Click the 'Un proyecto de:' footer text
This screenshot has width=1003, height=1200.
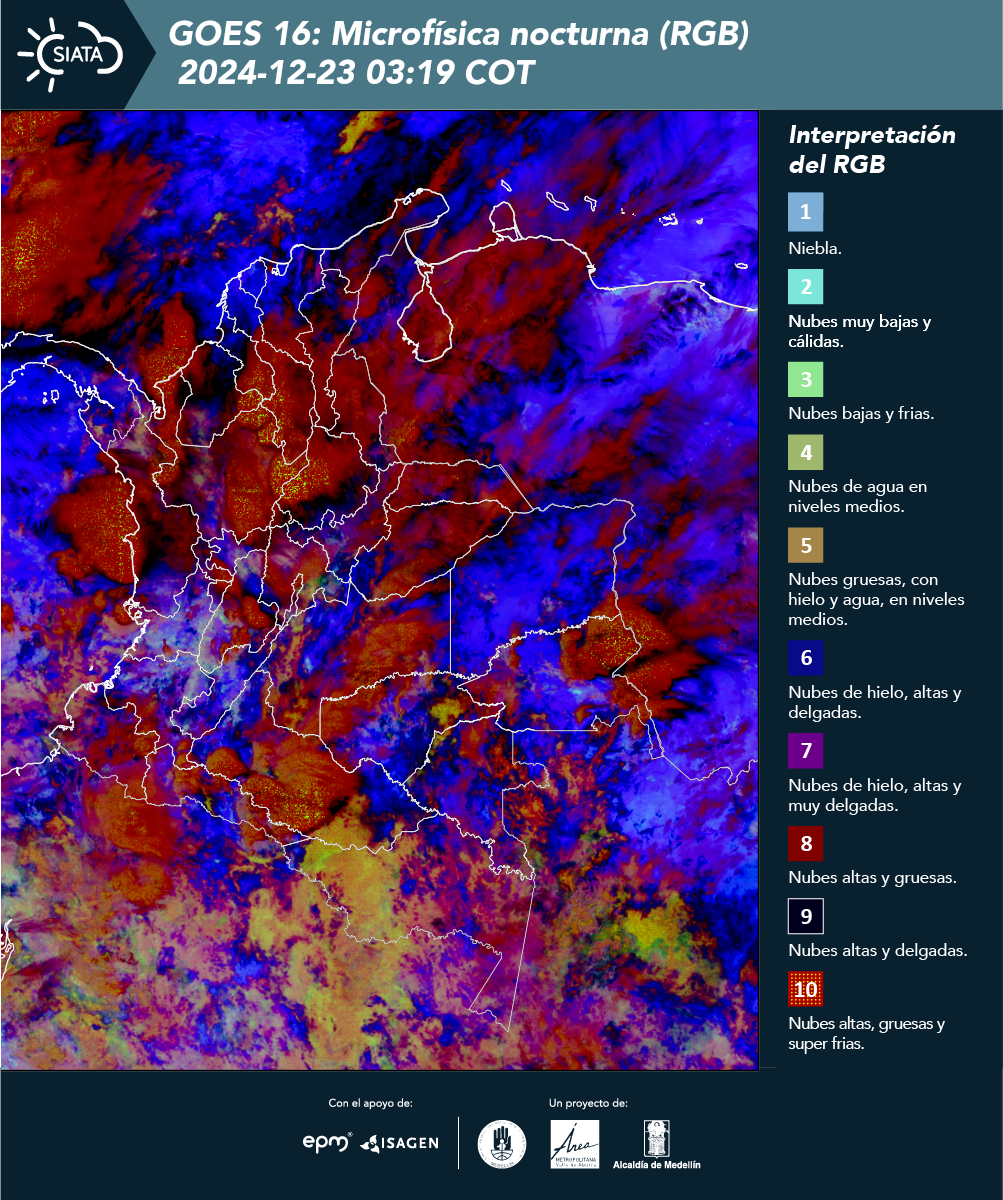[588, 1103]
